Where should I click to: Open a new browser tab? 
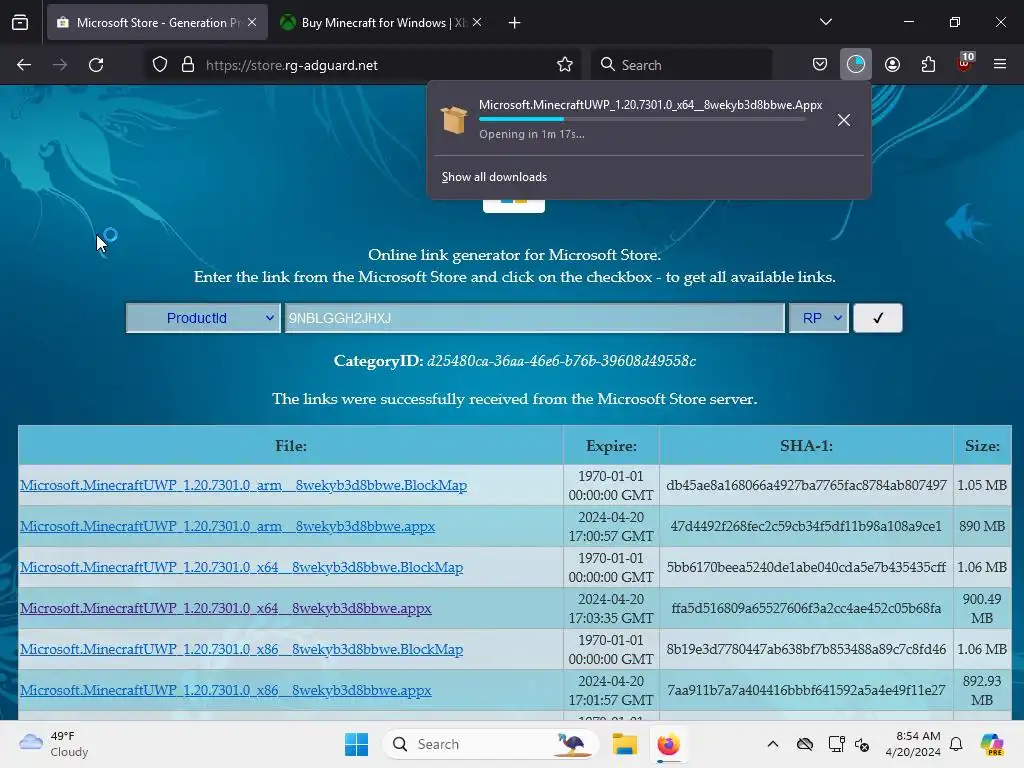click(515, 23)
